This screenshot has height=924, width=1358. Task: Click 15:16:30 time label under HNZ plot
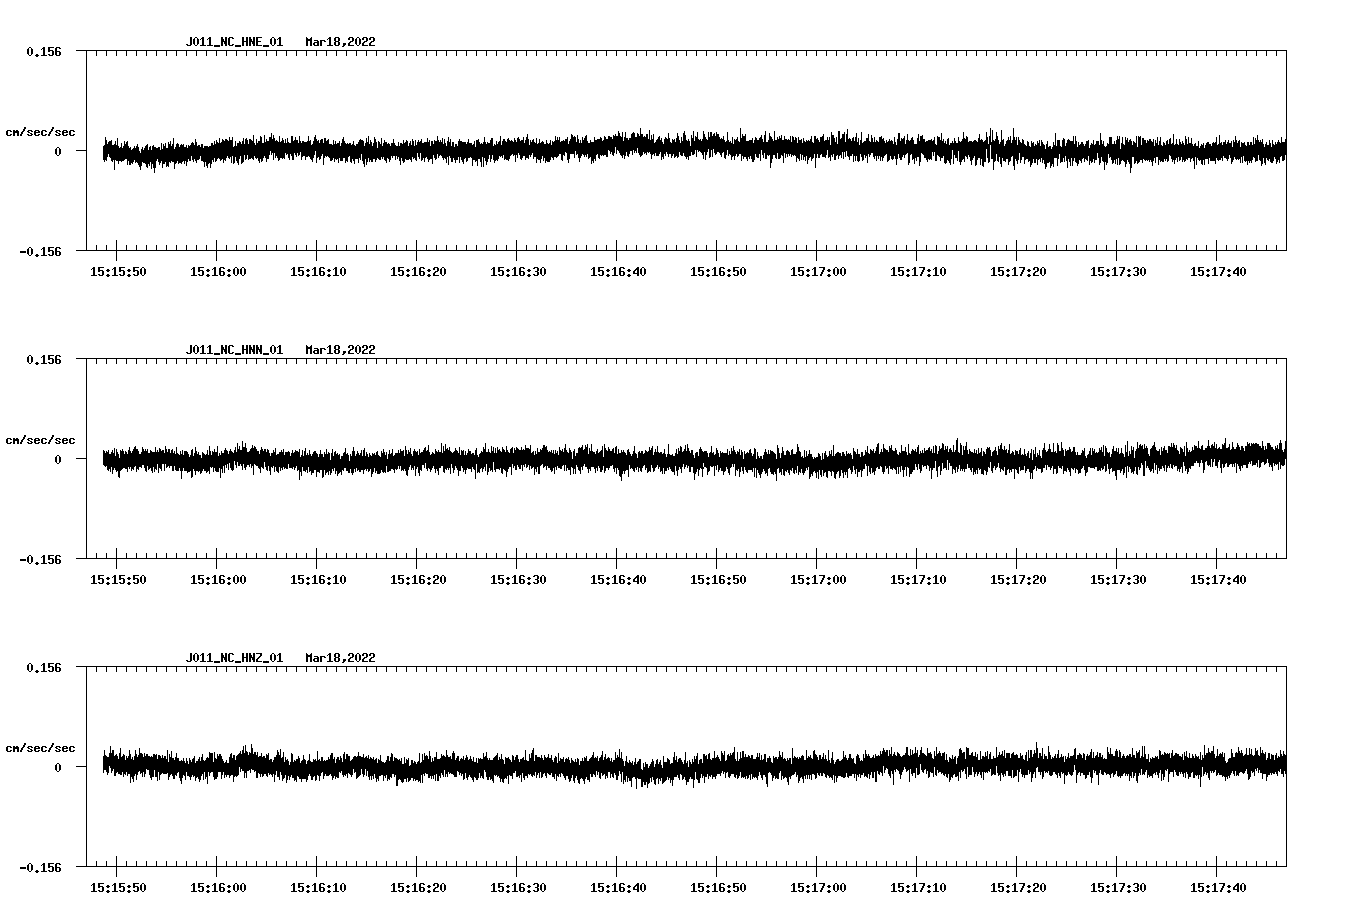(x=518, y=888)
